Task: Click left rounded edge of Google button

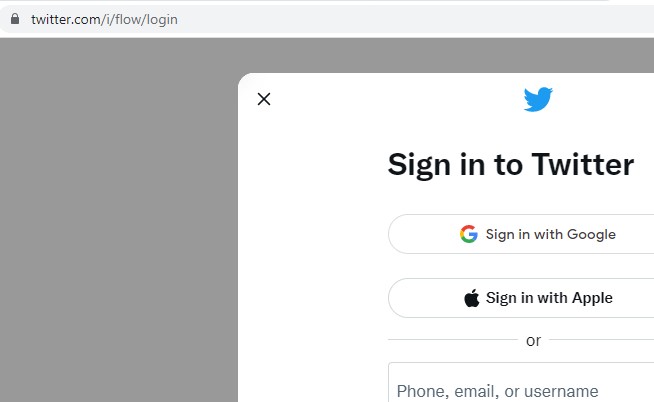Action: [396, 234]
